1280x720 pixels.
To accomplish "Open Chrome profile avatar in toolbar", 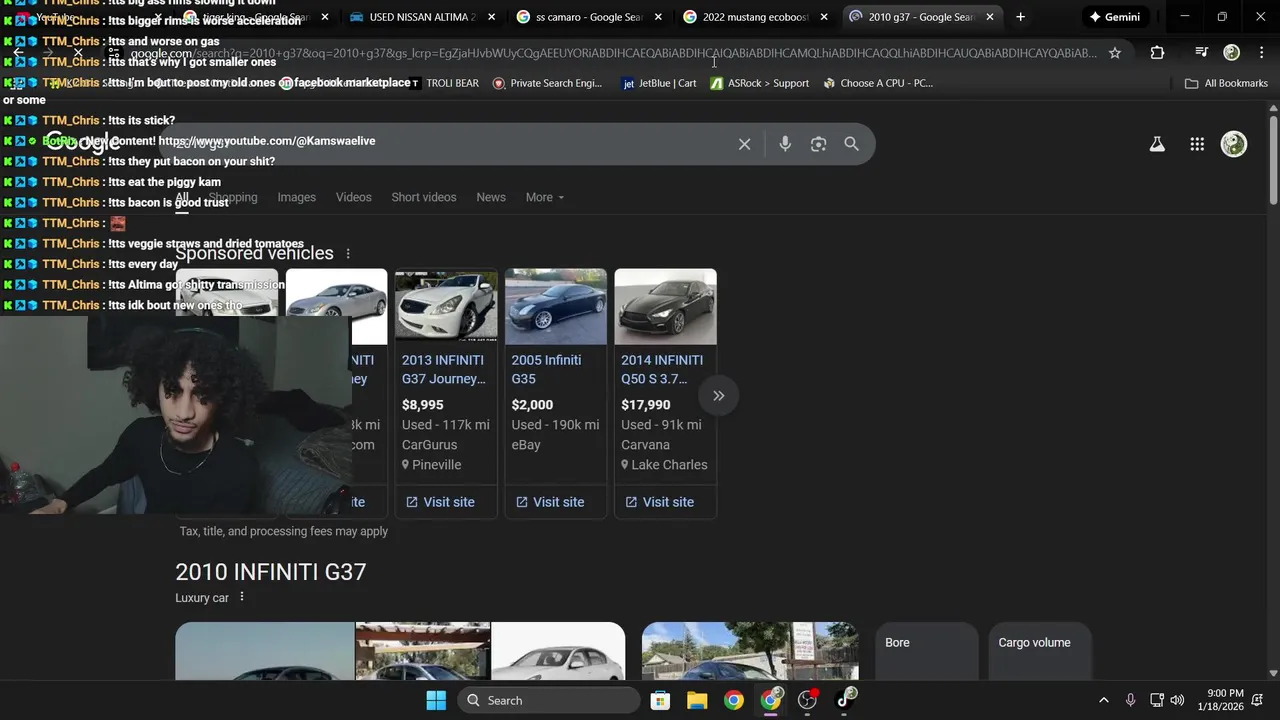I will pos(1232,53).
